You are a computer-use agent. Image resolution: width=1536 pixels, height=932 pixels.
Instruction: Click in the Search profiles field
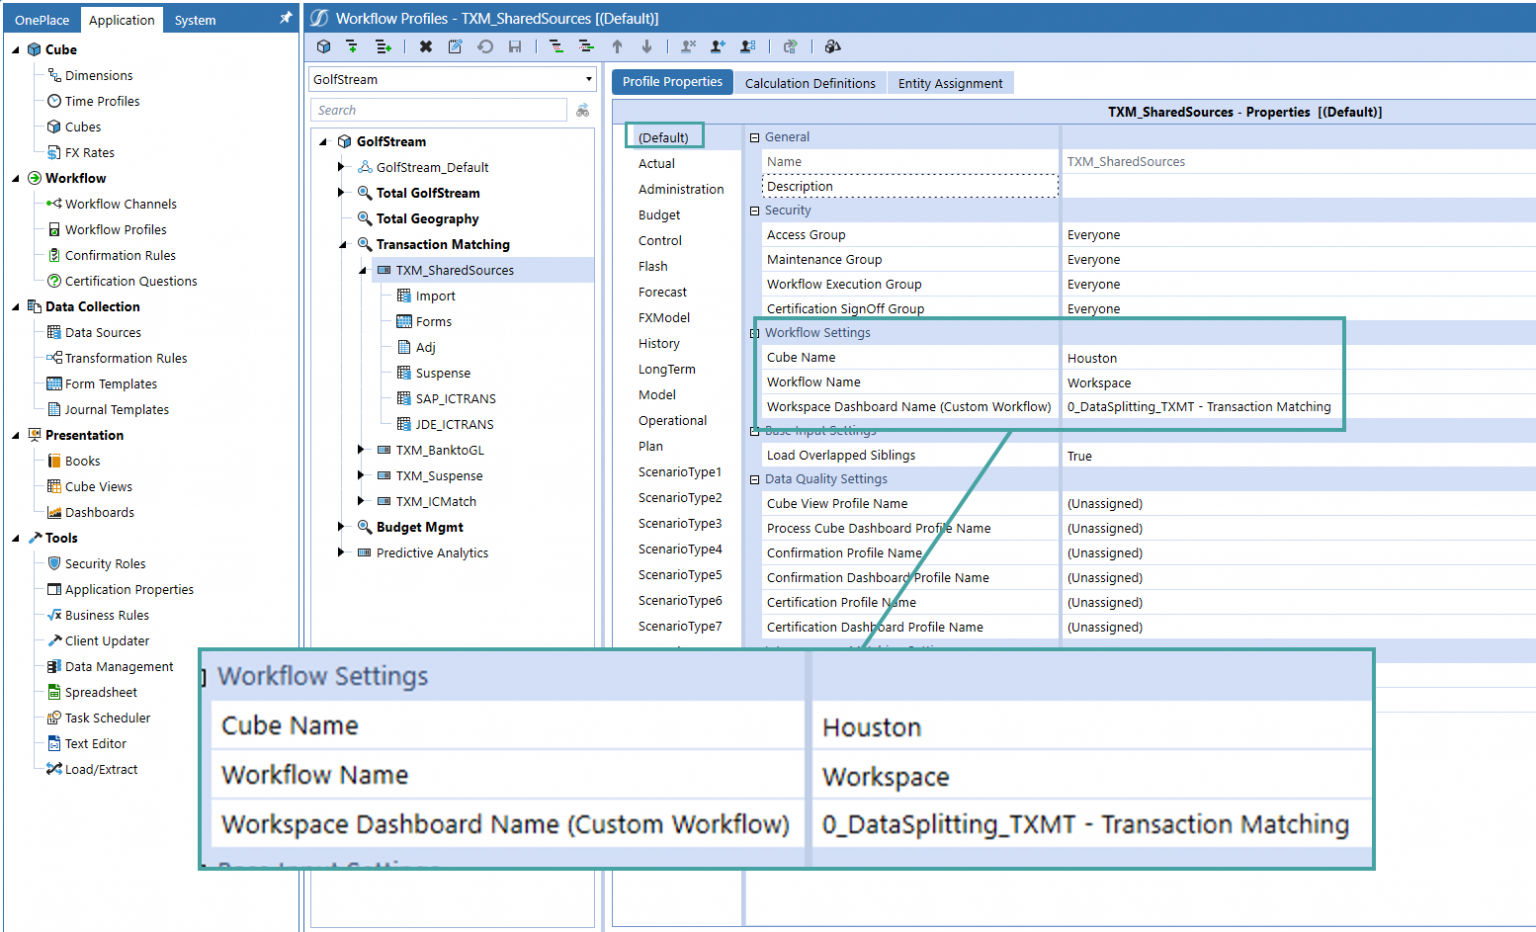438,110
